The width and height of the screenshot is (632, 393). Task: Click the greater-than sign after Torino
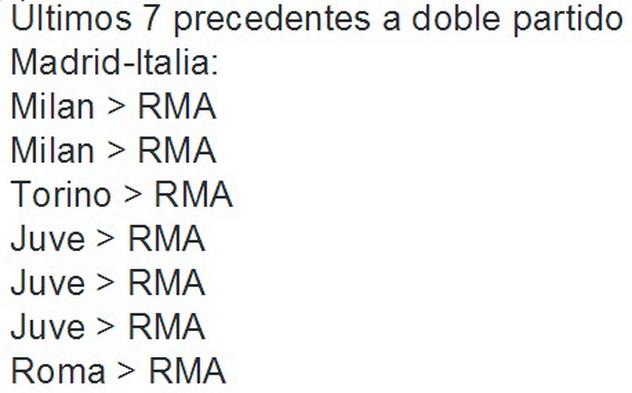133,194
